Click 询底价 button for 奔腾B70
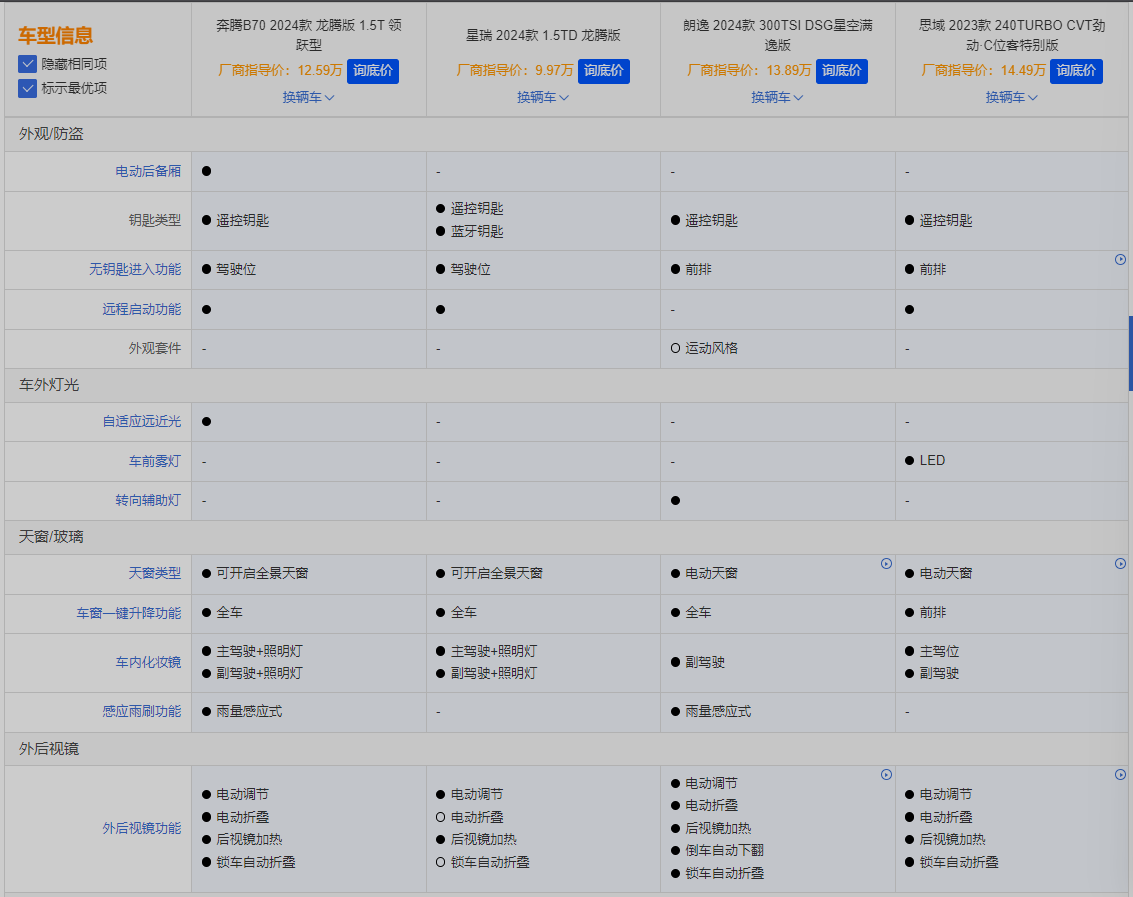The width and height of the screenshot is (1133, 897). (x=373, y=71)
